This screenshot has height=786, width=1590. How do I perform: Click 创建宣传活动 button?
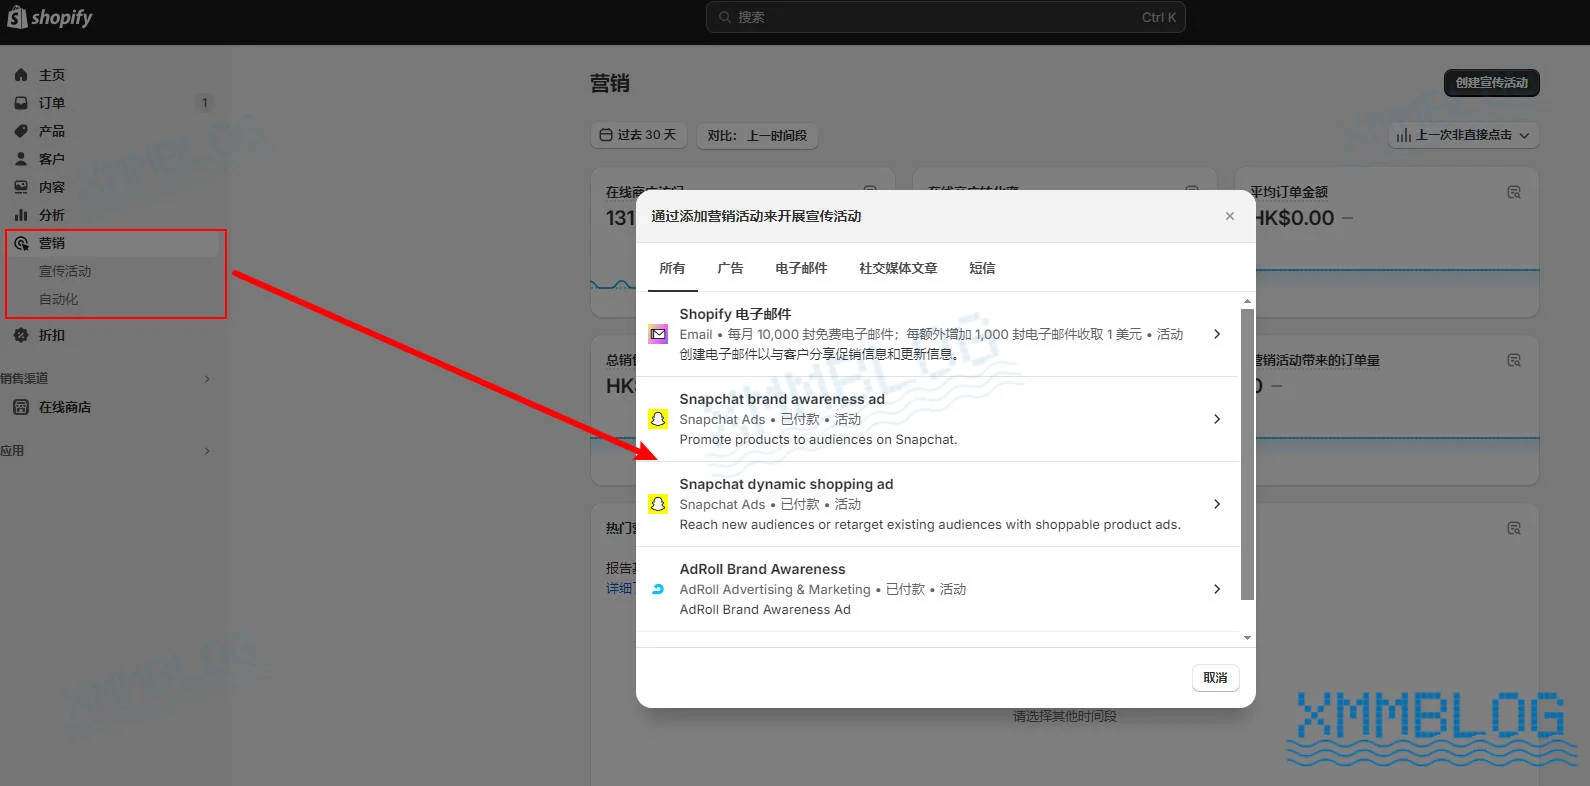coord(1492,83)
